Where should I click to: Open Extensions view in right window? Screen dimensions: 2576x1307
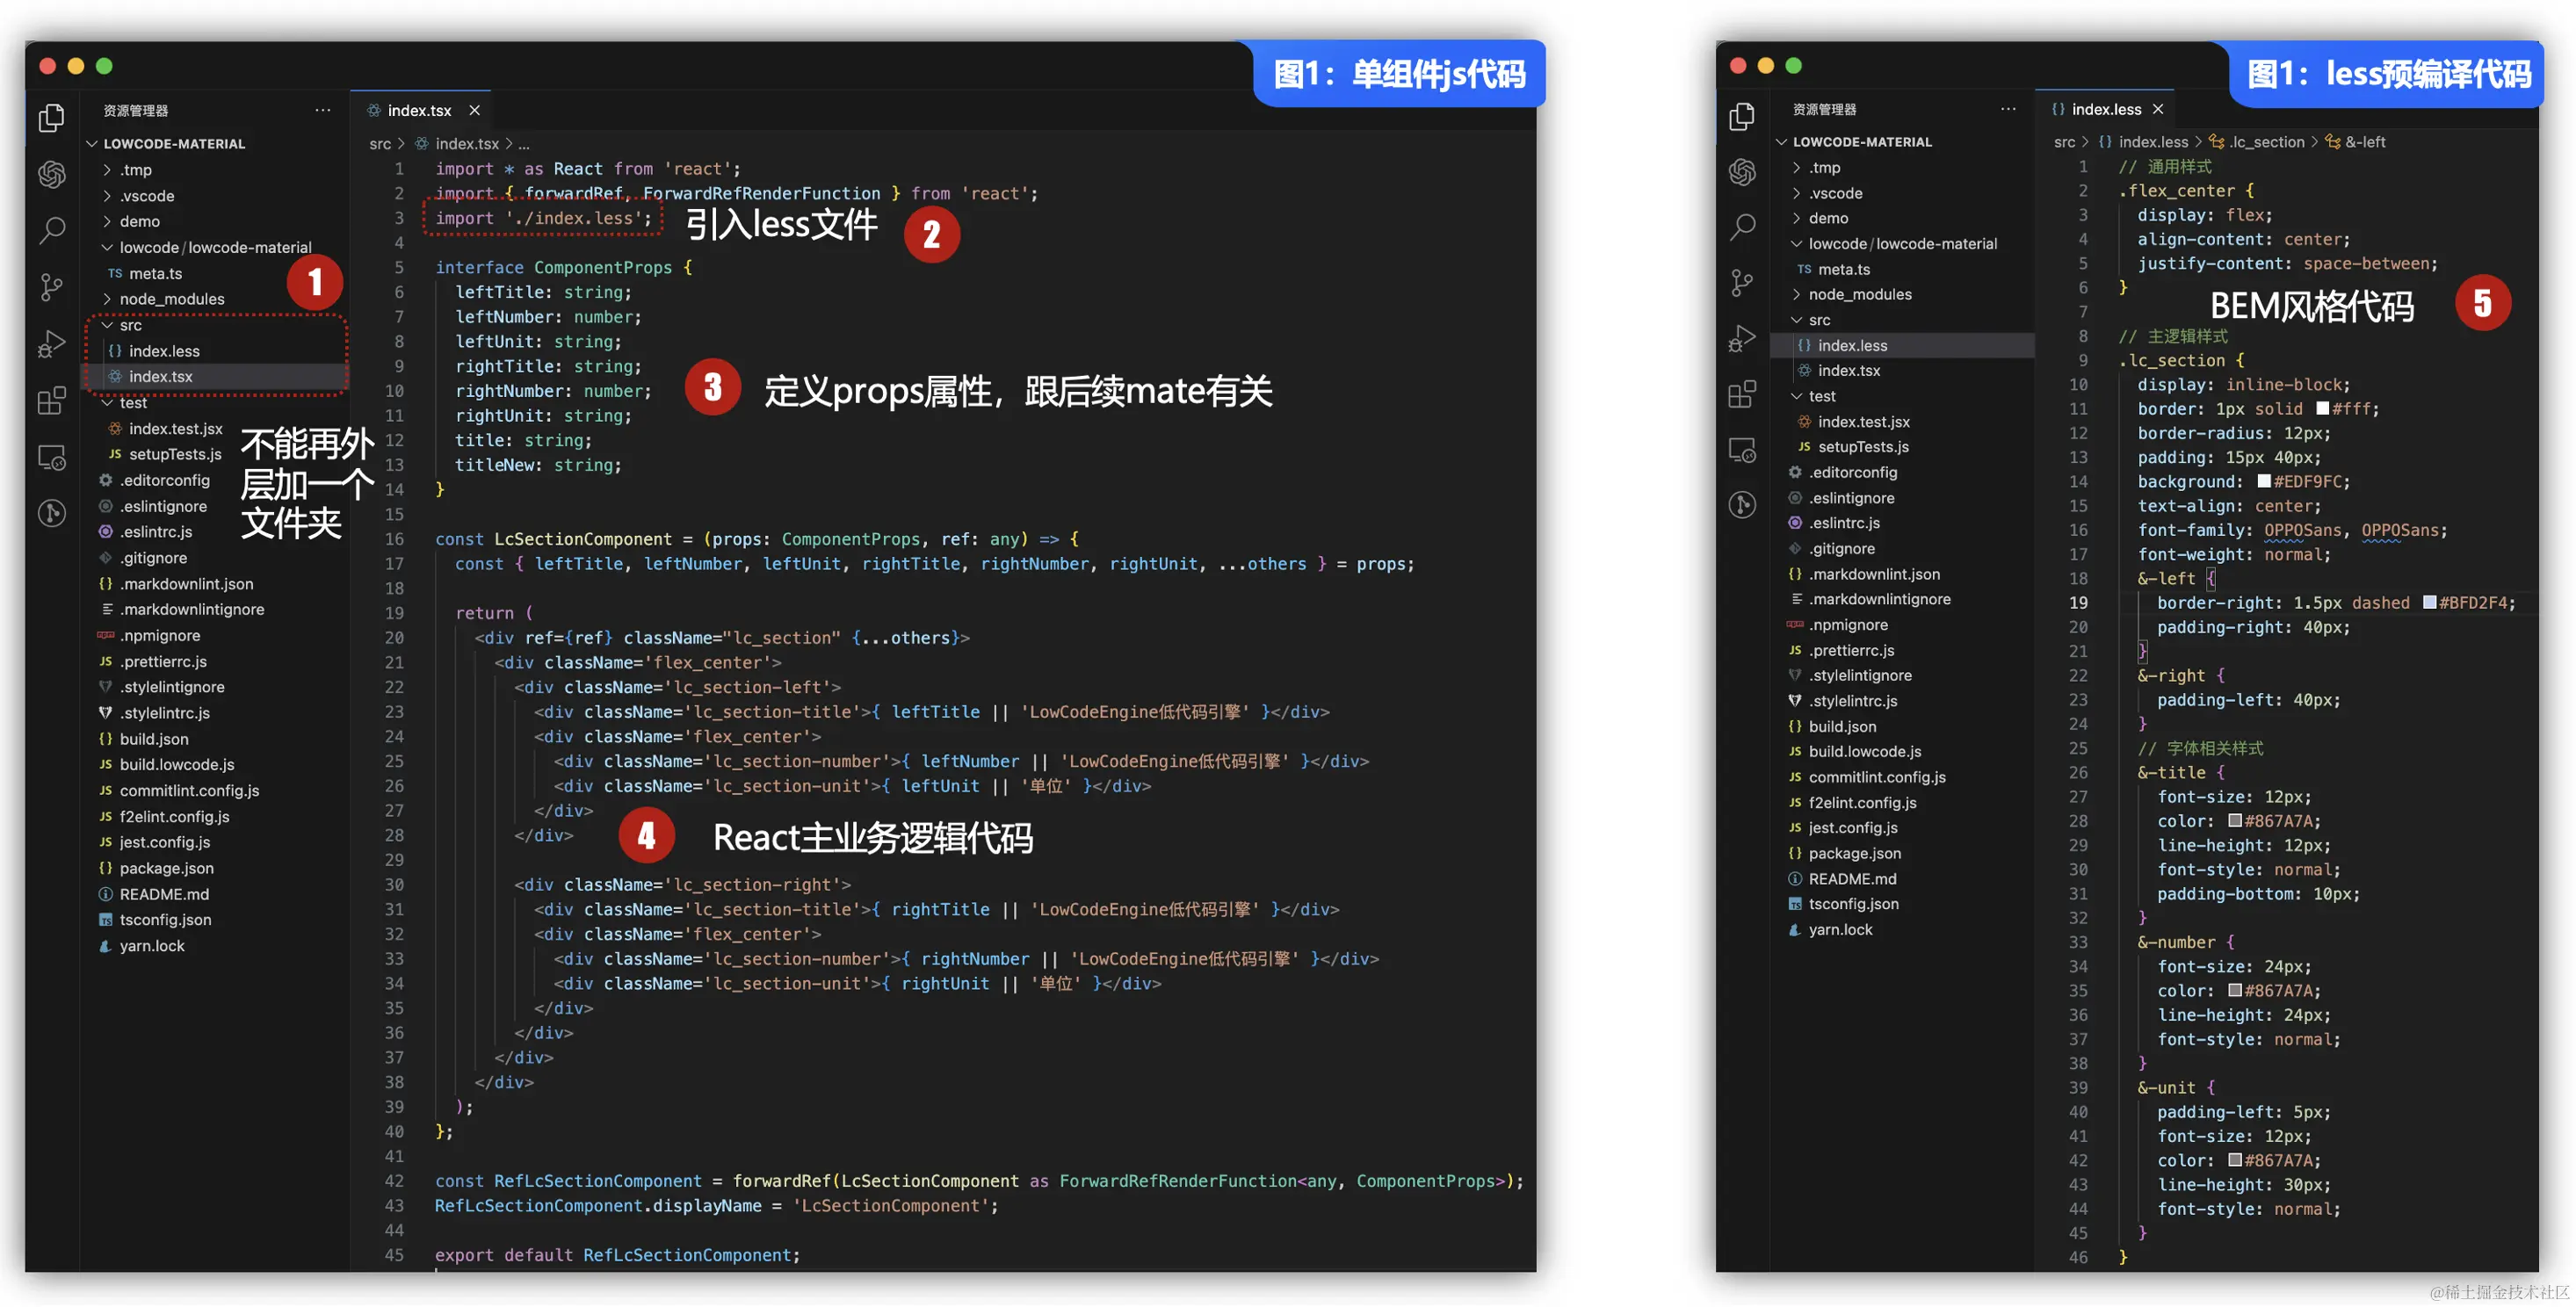1741,394
